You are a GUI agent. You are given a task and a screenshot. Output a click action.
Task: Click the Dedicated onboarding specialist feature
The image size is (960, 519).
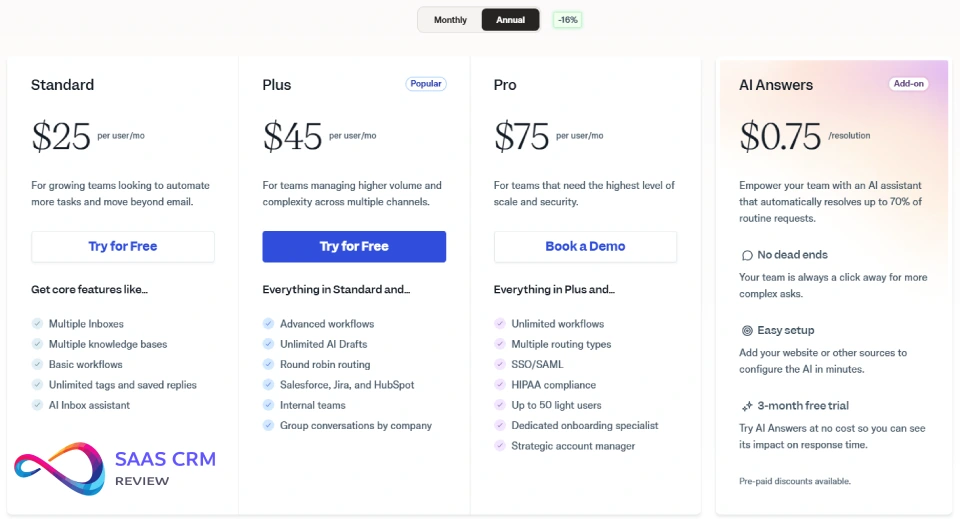(x=585, y=426)
